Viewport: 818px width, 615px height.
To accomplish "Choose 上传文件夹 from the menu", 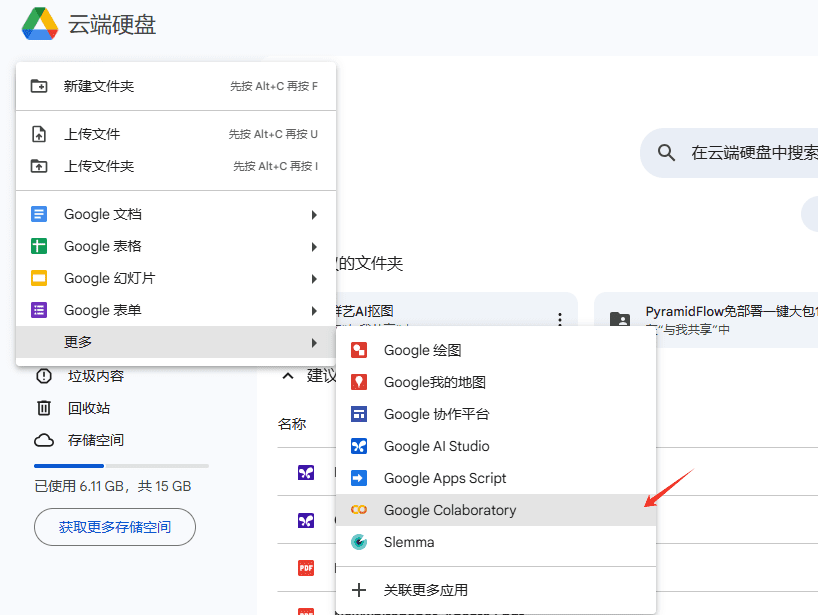I will tap(176, 166).
